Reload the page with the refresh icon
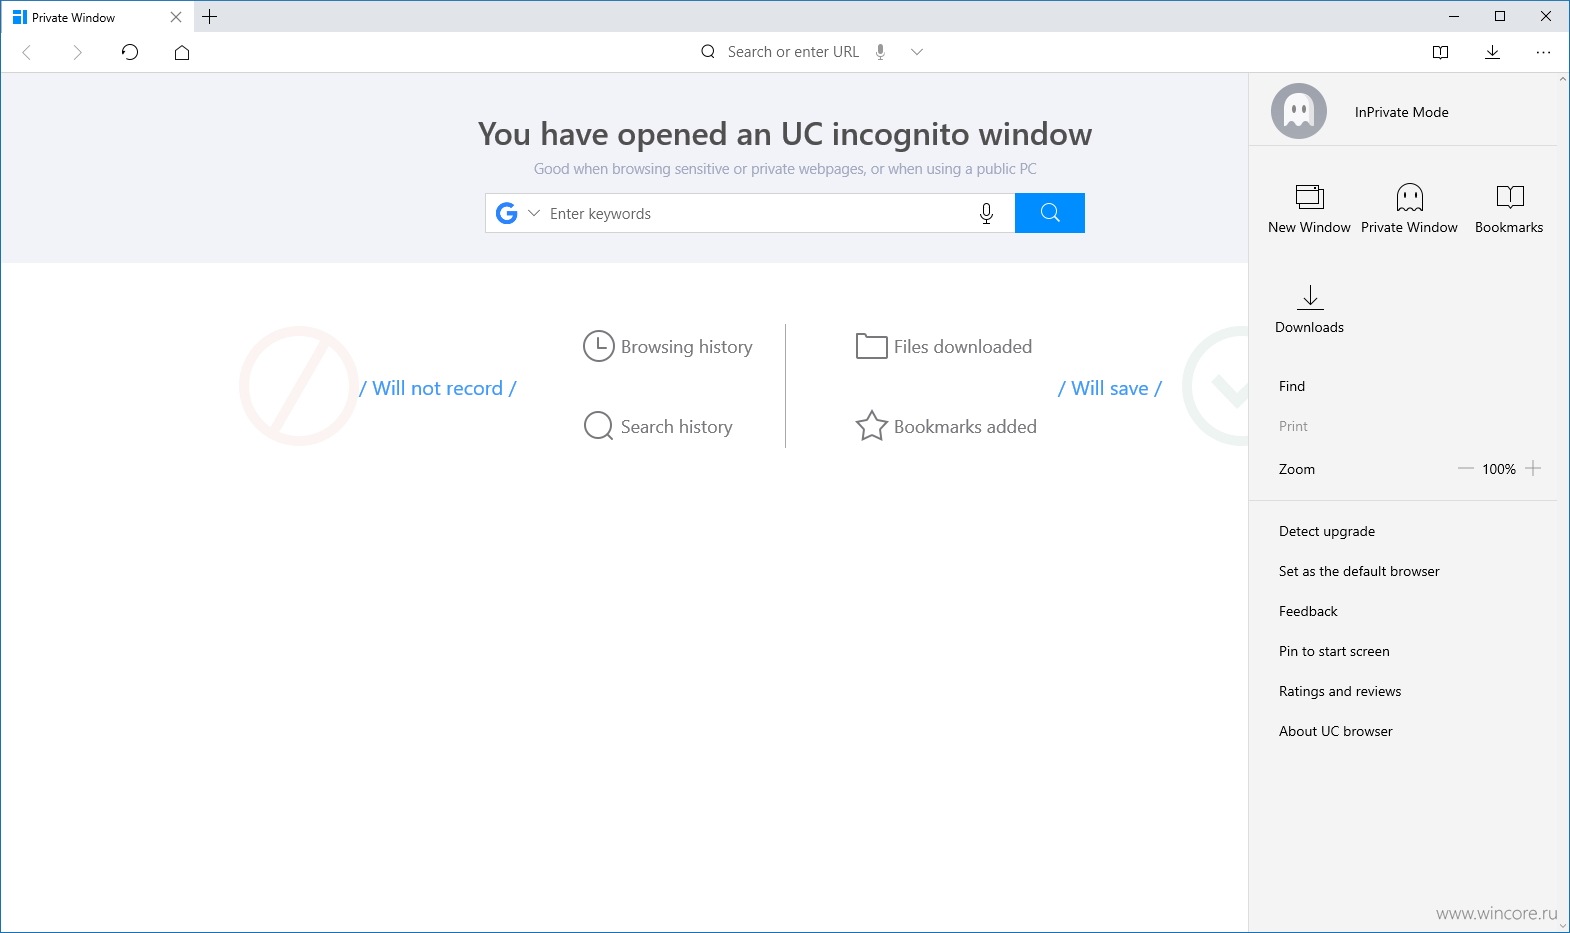The height and width of the screenshot is (933, 1570). click(x=130, y=52)
